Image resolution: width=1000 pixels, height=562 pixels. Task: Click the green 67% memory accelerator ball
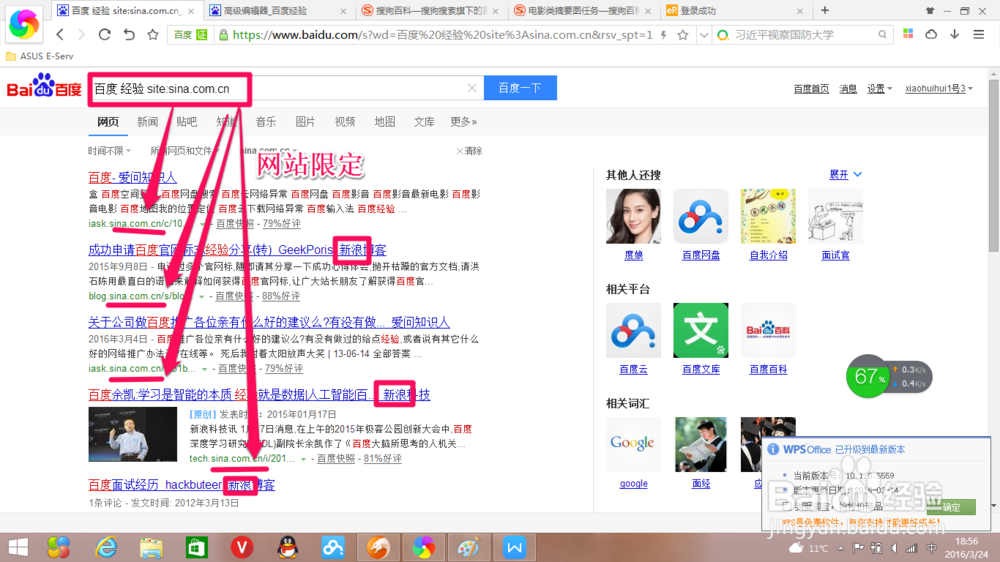pyautogui.click(x=867, y=376)
